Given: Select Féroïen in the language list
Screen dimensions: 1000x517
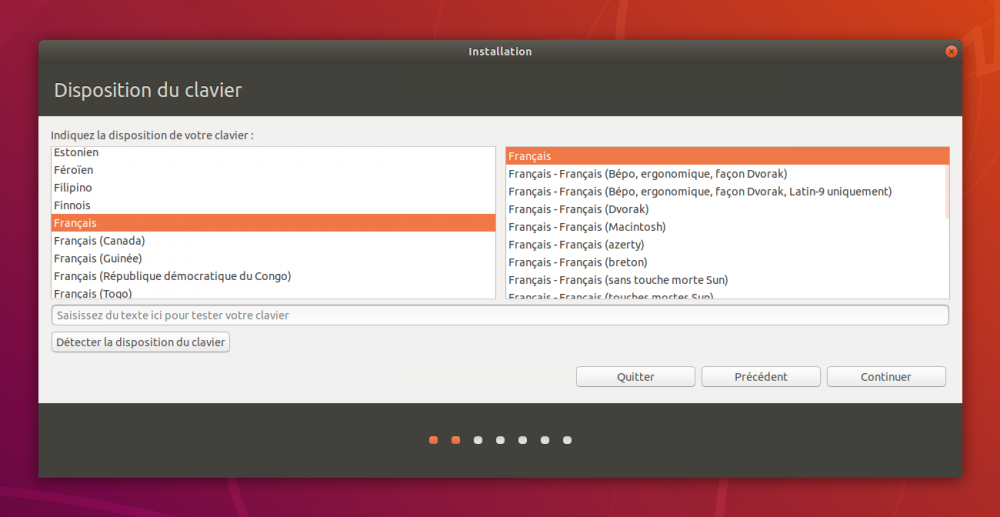Looking at the screenshot, I should click(273, 170).
